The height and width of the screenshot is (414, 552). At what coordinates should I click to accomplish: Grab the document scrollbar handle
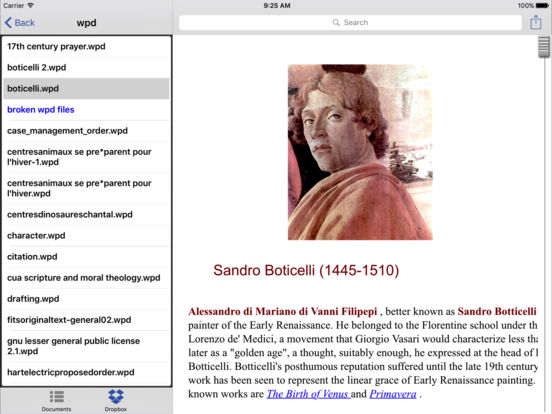pos(544,47)
